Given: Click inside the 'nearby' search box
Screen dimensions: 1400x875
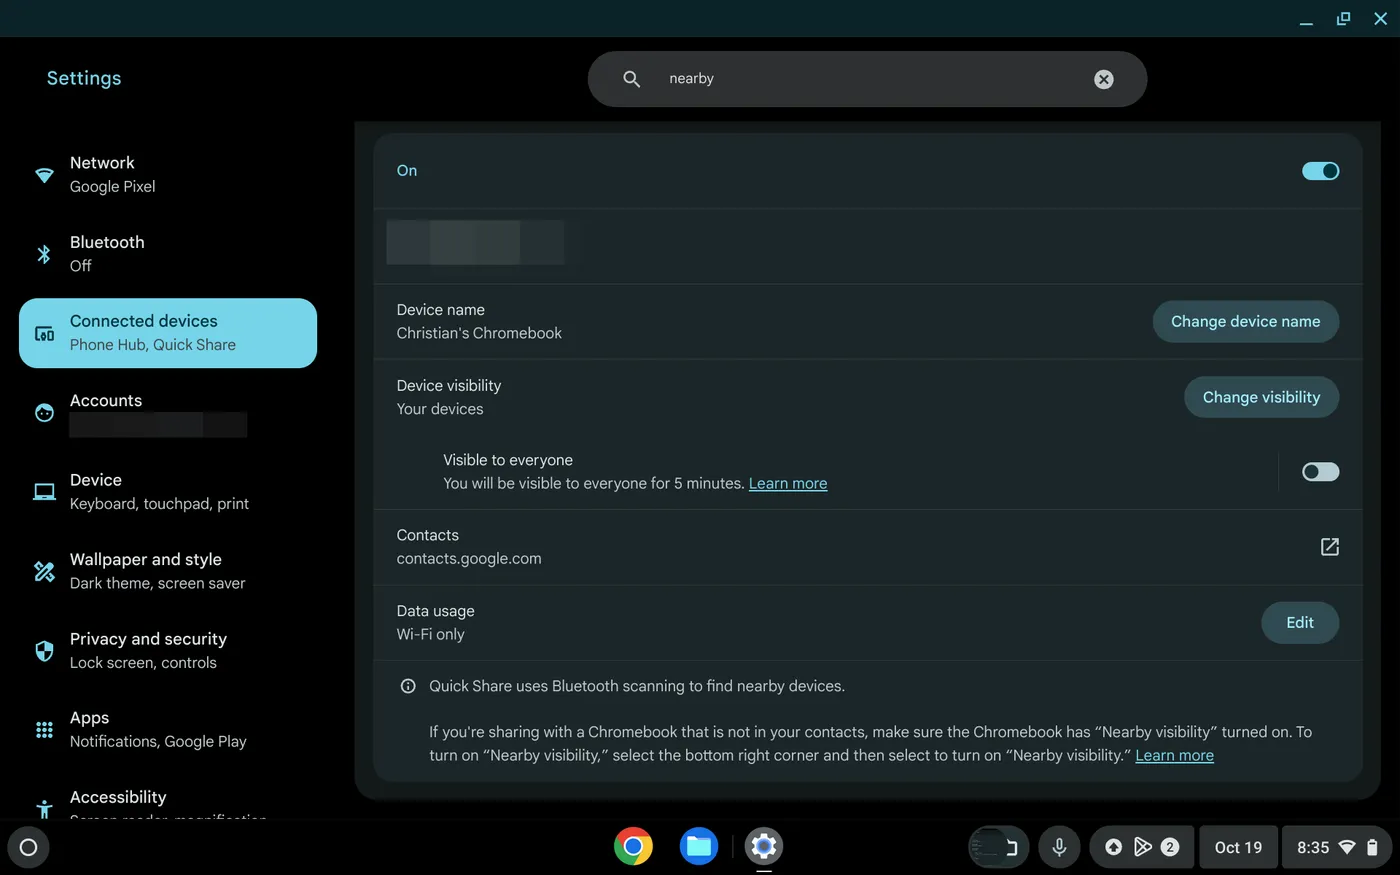Looking at the screenshot, I should (867, 79).
